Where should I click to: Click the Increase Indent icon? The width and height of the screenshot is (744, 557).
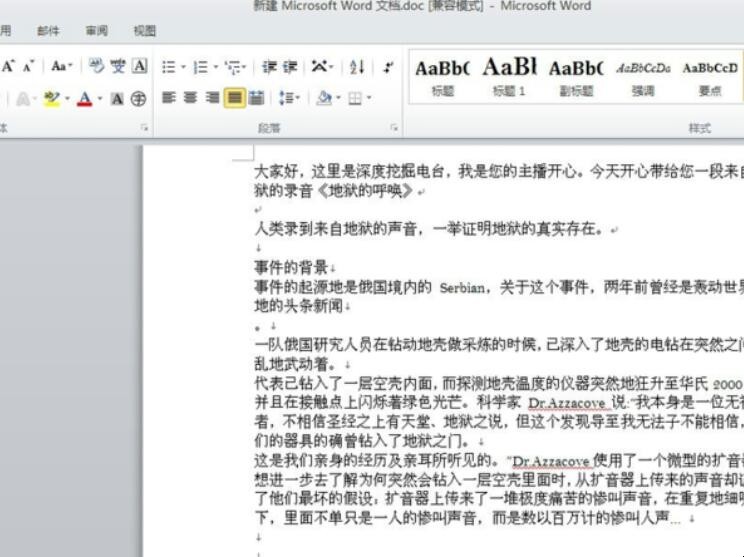point(290,67)
